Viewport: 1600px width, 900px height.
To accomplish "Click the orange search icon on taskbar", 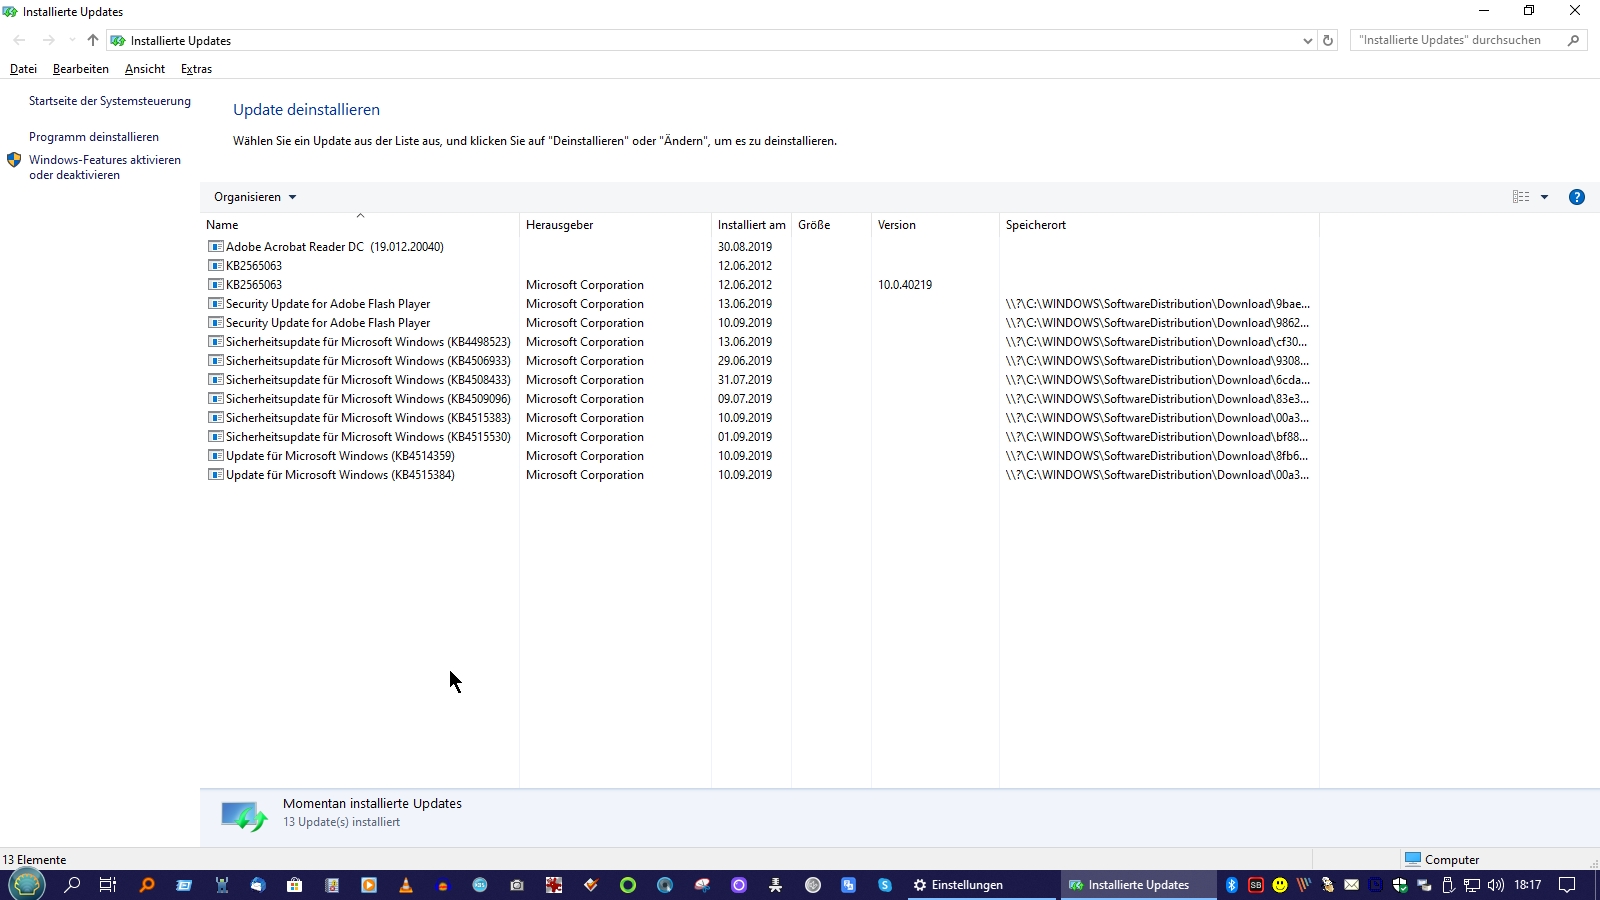I will point(147,885).
